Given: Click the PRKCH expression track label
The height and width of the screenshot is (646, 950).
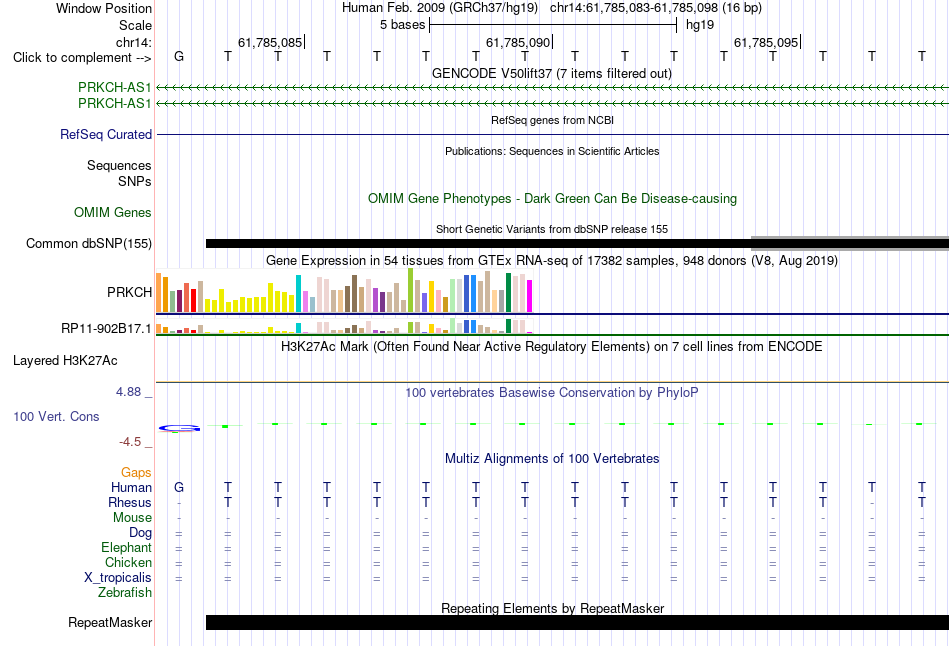Looking at the screenshot, I should [x=129, y=292].
